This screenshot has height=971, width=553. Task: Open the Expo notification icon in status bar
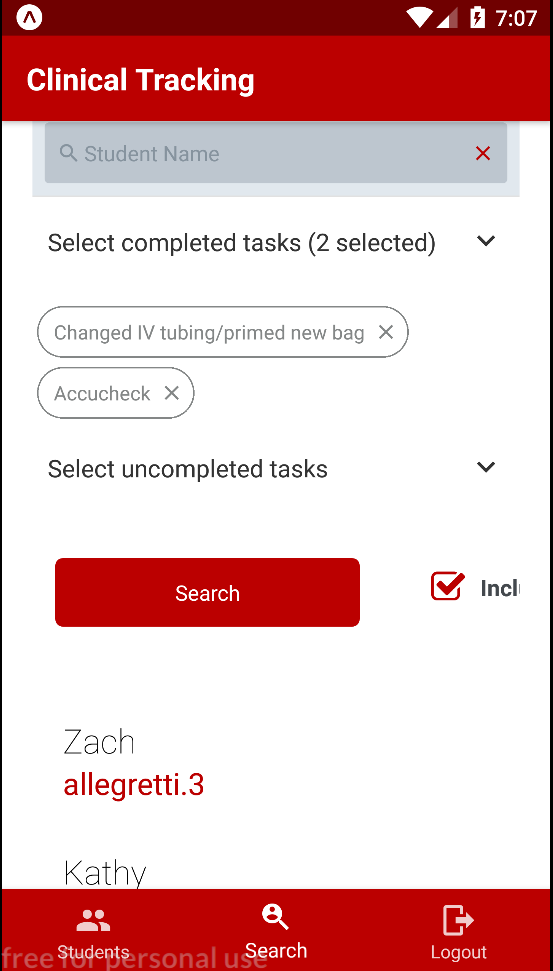(x=30, y=18)
